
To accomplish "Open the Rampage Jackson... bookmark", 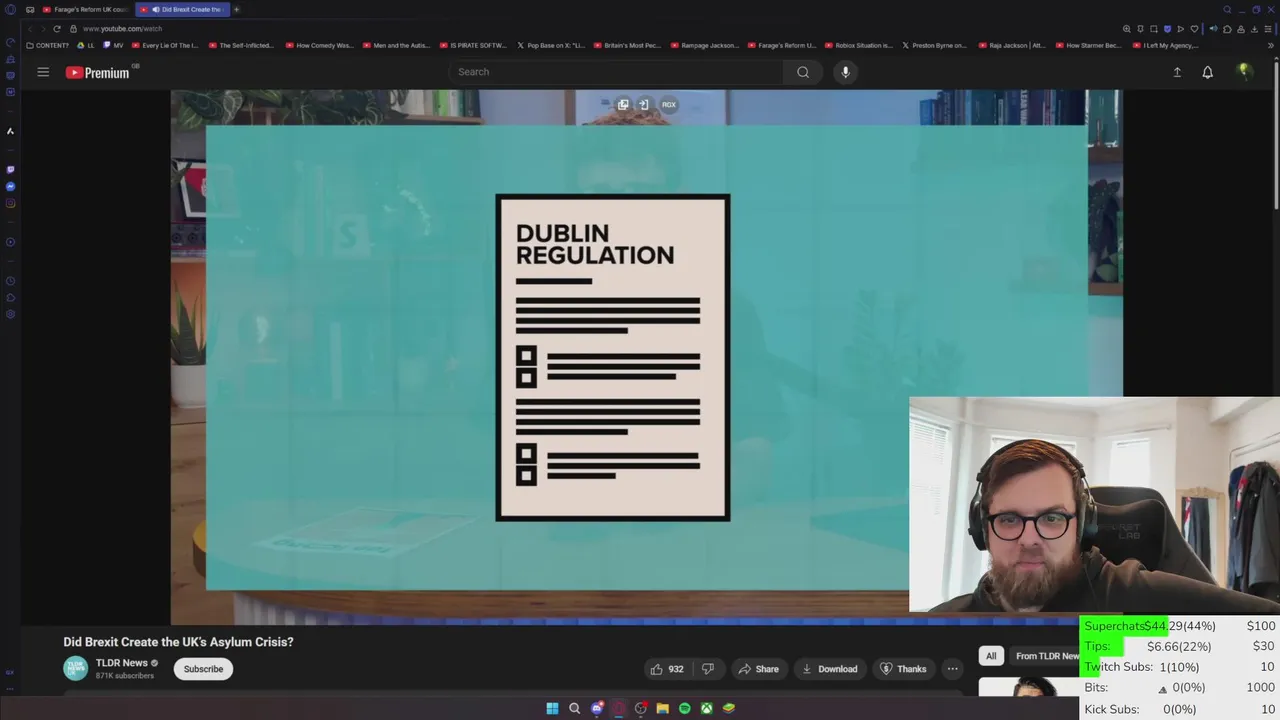I will (x=705, y=45).
